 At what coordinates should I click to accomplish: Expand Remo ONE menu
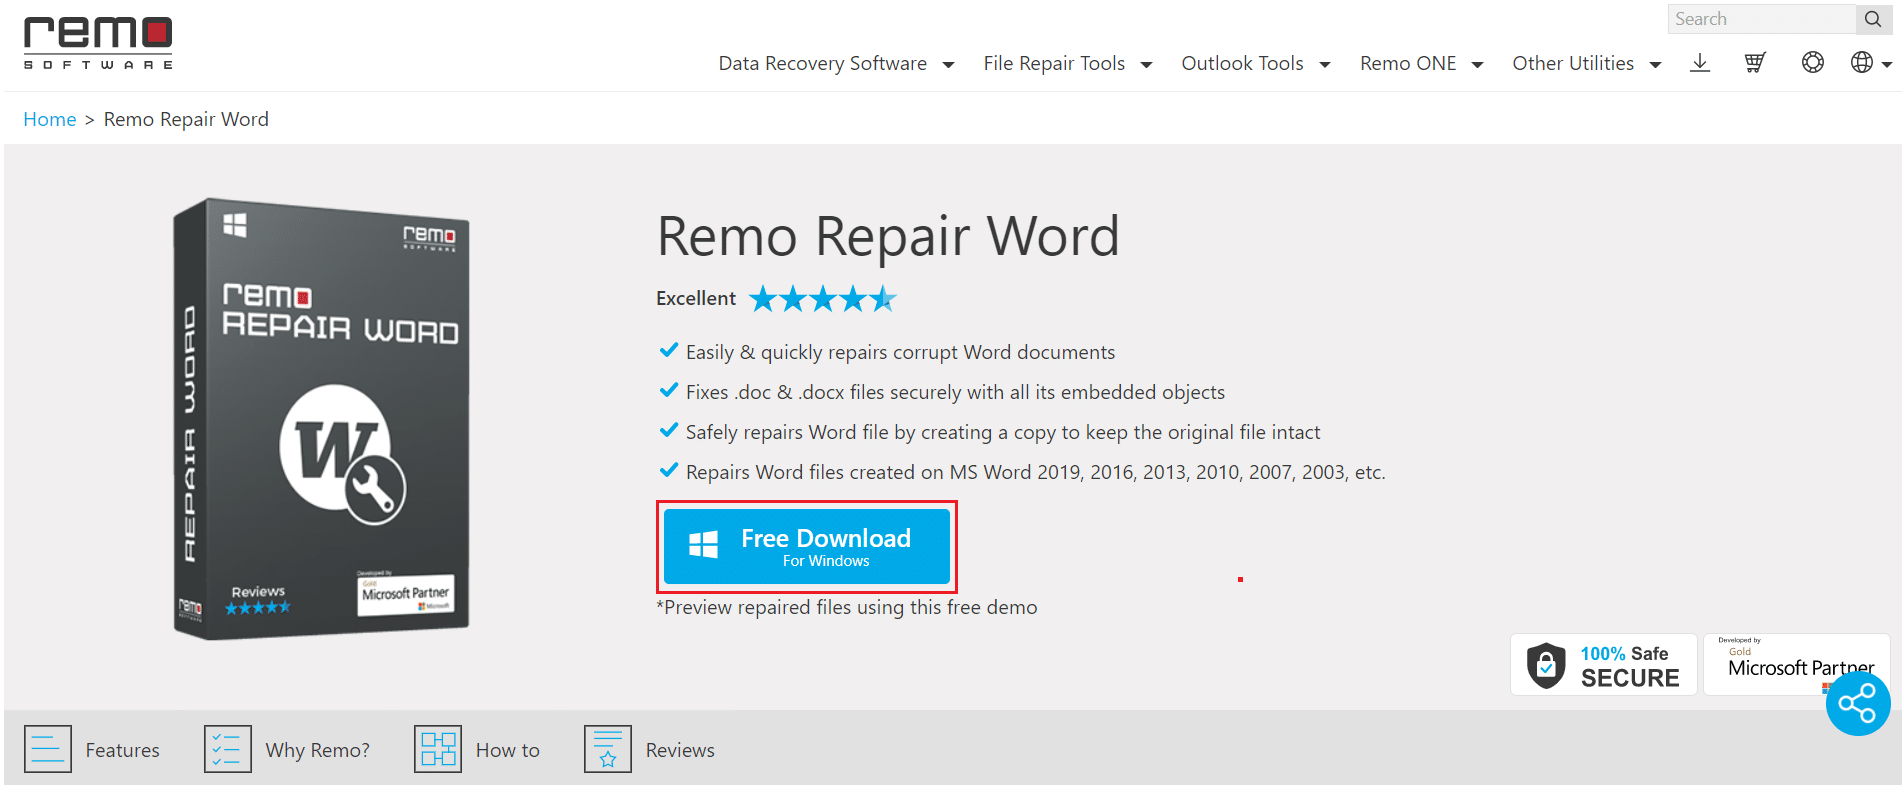click(1421, 63)
